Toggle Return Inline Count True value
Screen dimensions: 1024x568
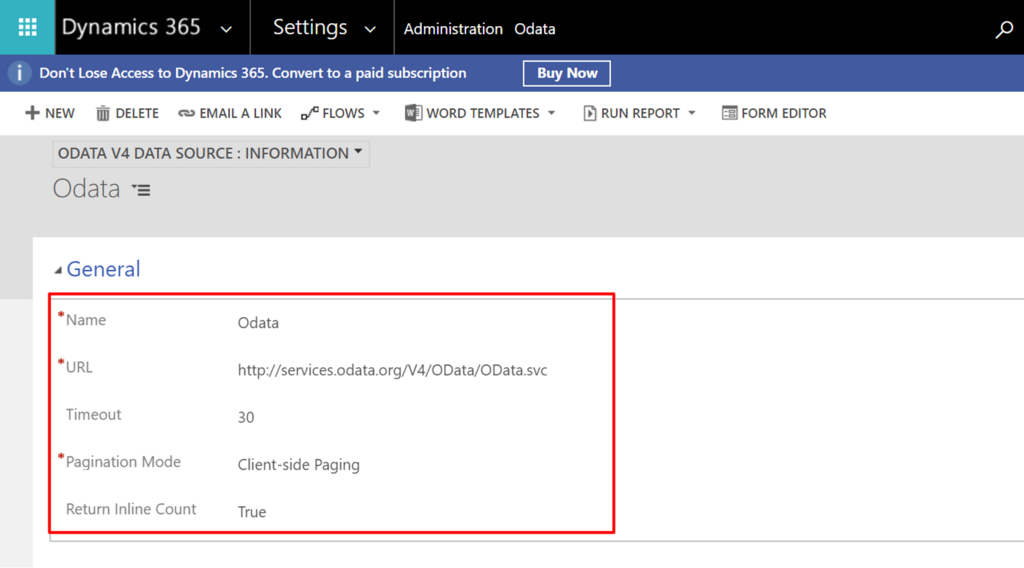pos(252,512)
